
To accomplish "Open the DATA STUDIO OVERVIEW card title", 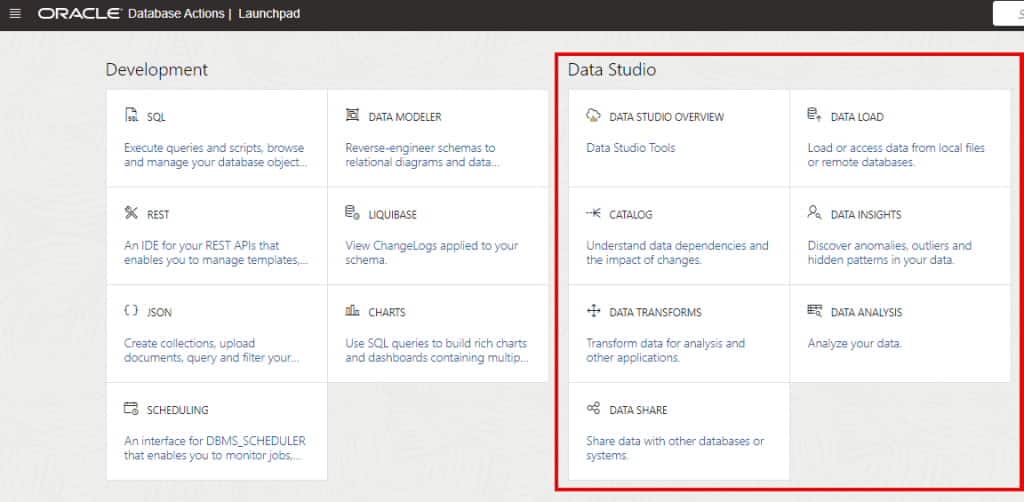I will coord(666,117).
